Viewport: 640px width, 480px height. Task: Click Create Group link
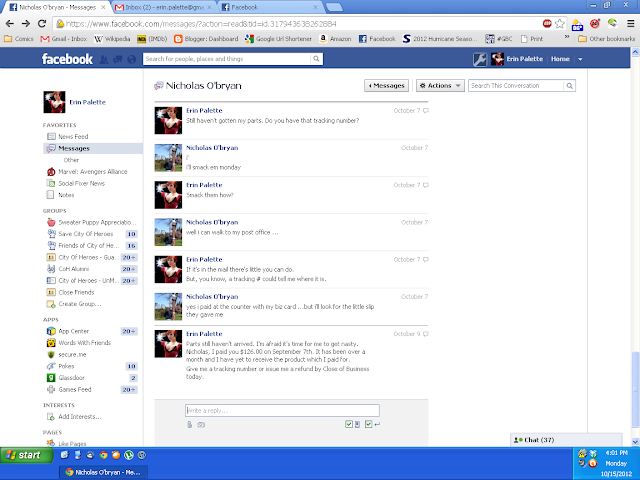pyautogui.click(x=74, y=304)
